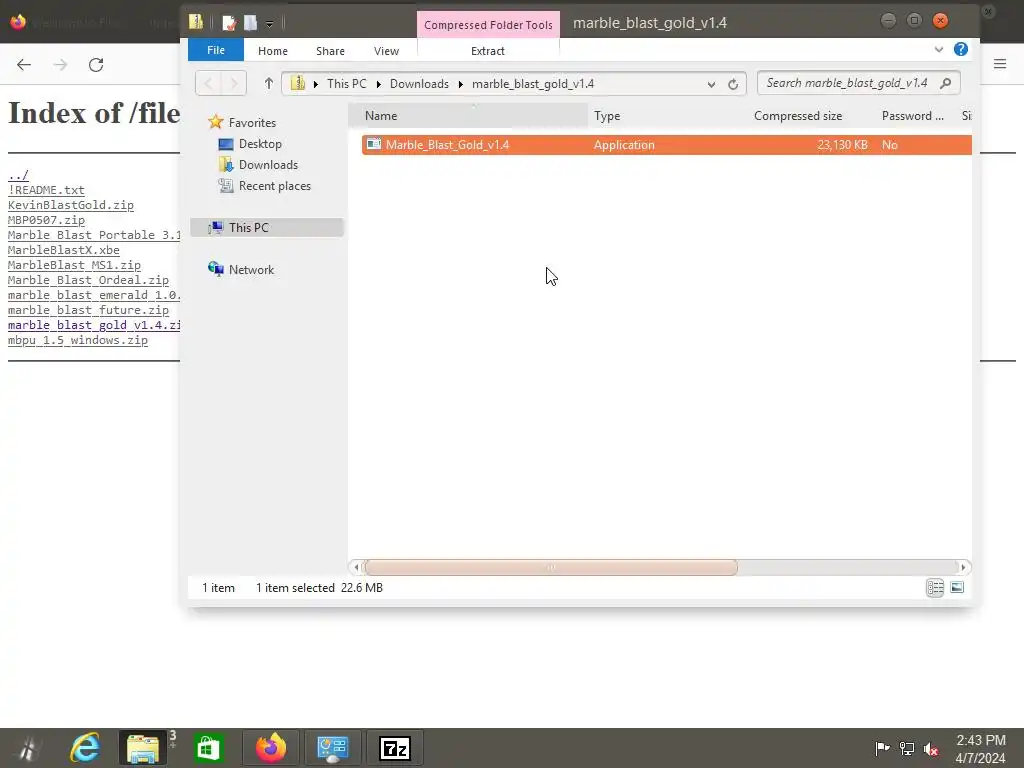Sort by Compressed size column
The width and height of the screenshot is (1024, 768).
click(x=797, y=116)
